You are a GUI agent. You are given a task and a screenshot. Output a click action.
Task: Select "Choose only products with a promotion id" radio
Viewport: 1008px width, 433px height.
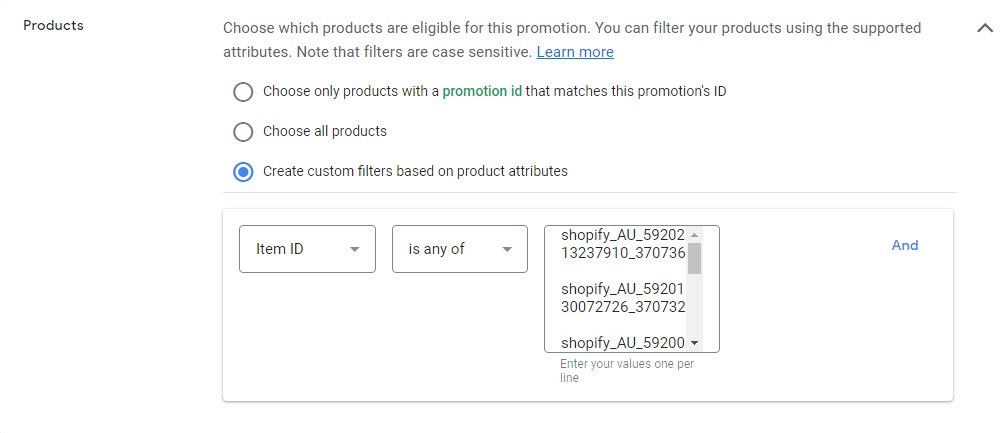tap(243, 92)
